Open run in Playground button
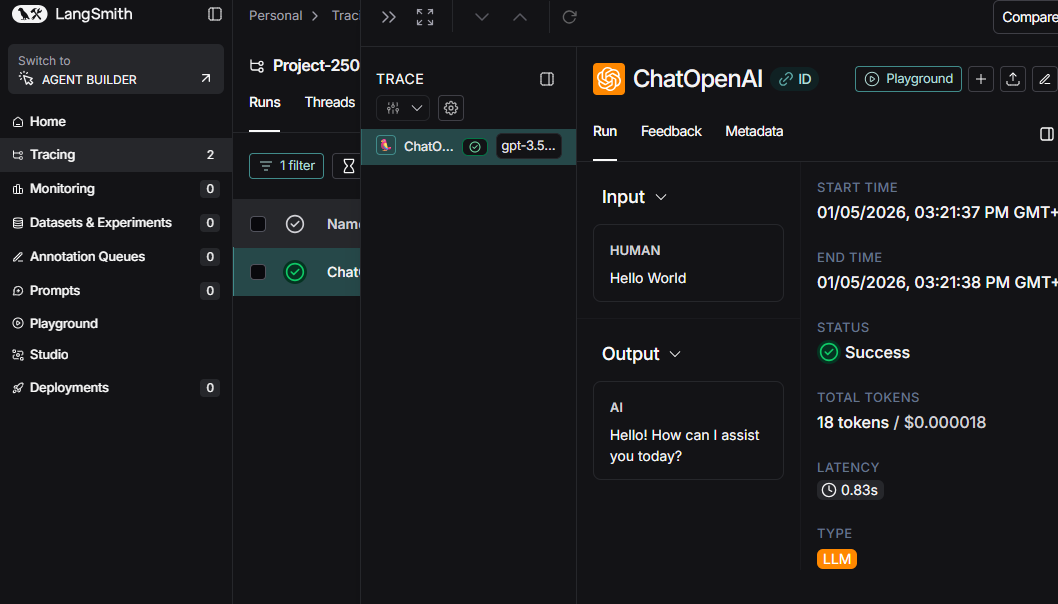 click(908, 79)
